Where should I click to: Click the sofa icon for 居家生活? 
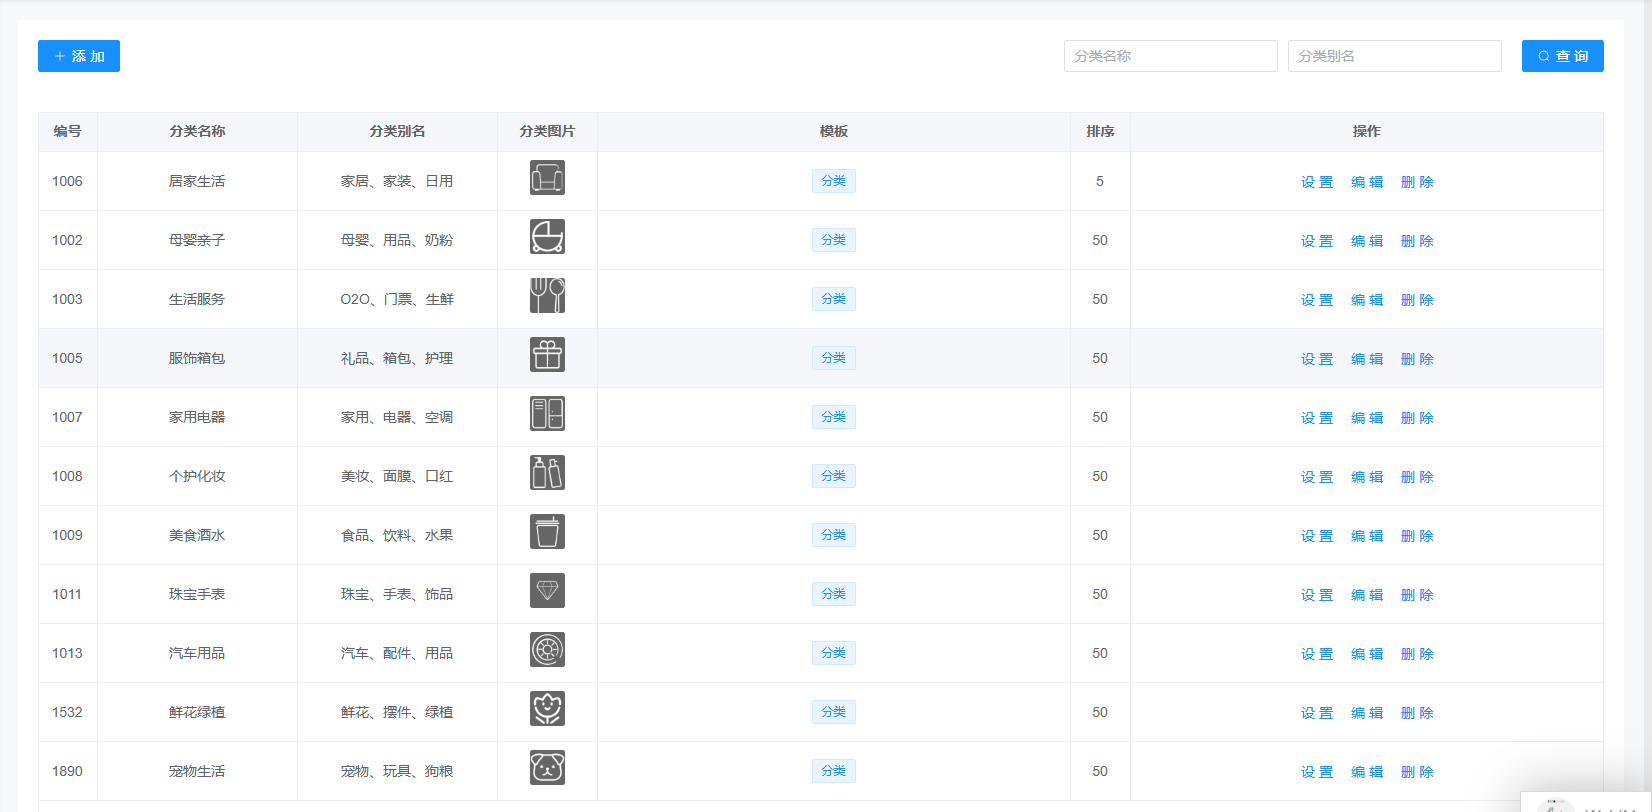point(547,178)
